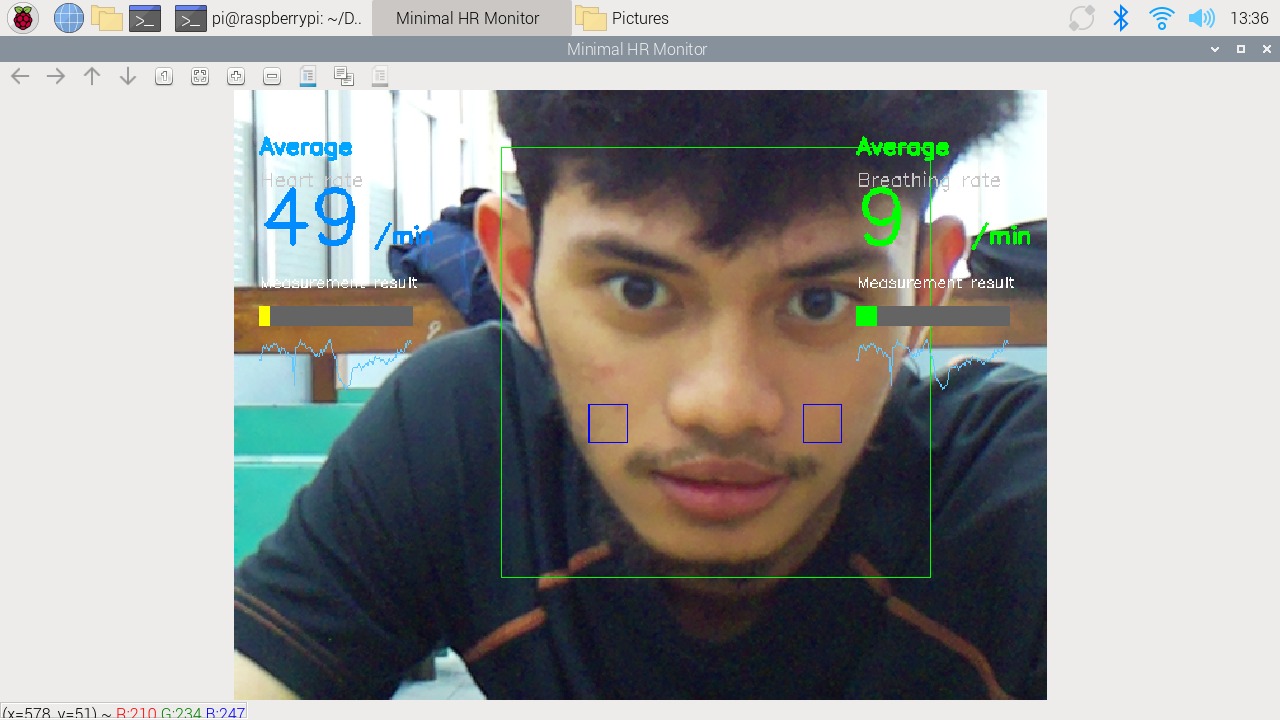The image size is (1280, 720).
Task: Pan the image up with the up arrow
Action: click(x=92, y=76)
